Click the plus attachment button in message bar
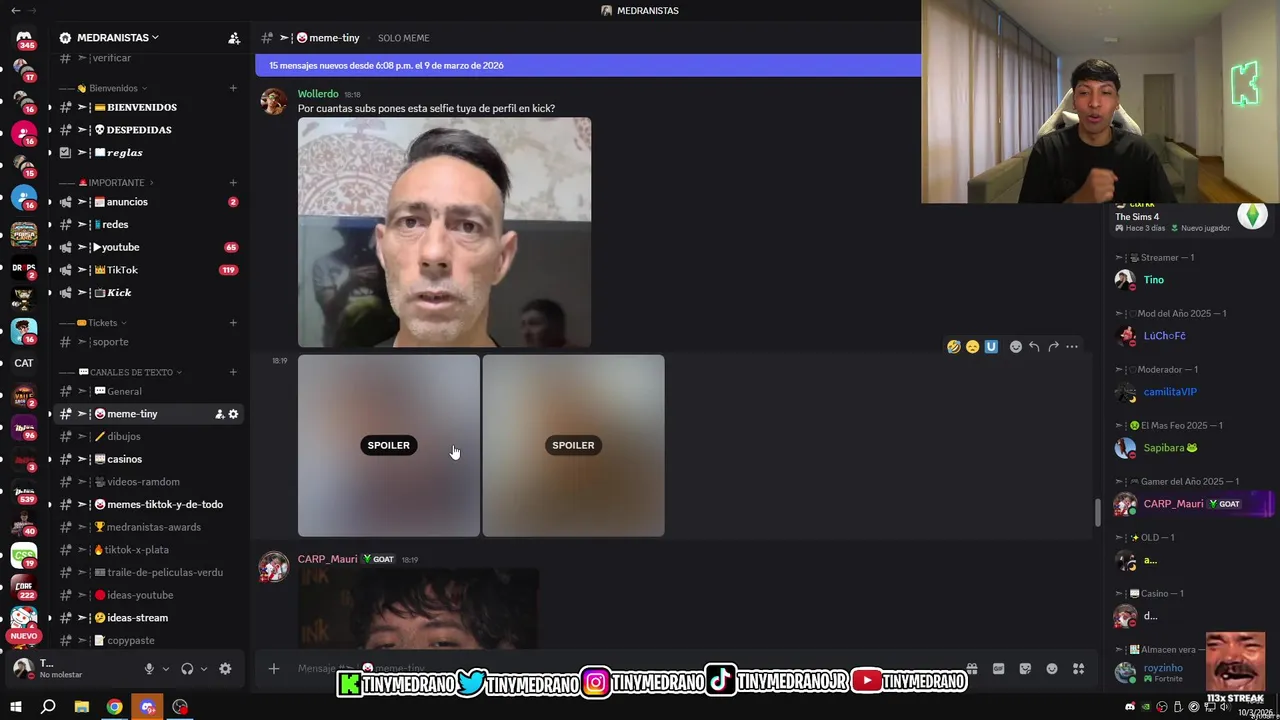Screen dimensions: 1280x720 coord(274,669)
